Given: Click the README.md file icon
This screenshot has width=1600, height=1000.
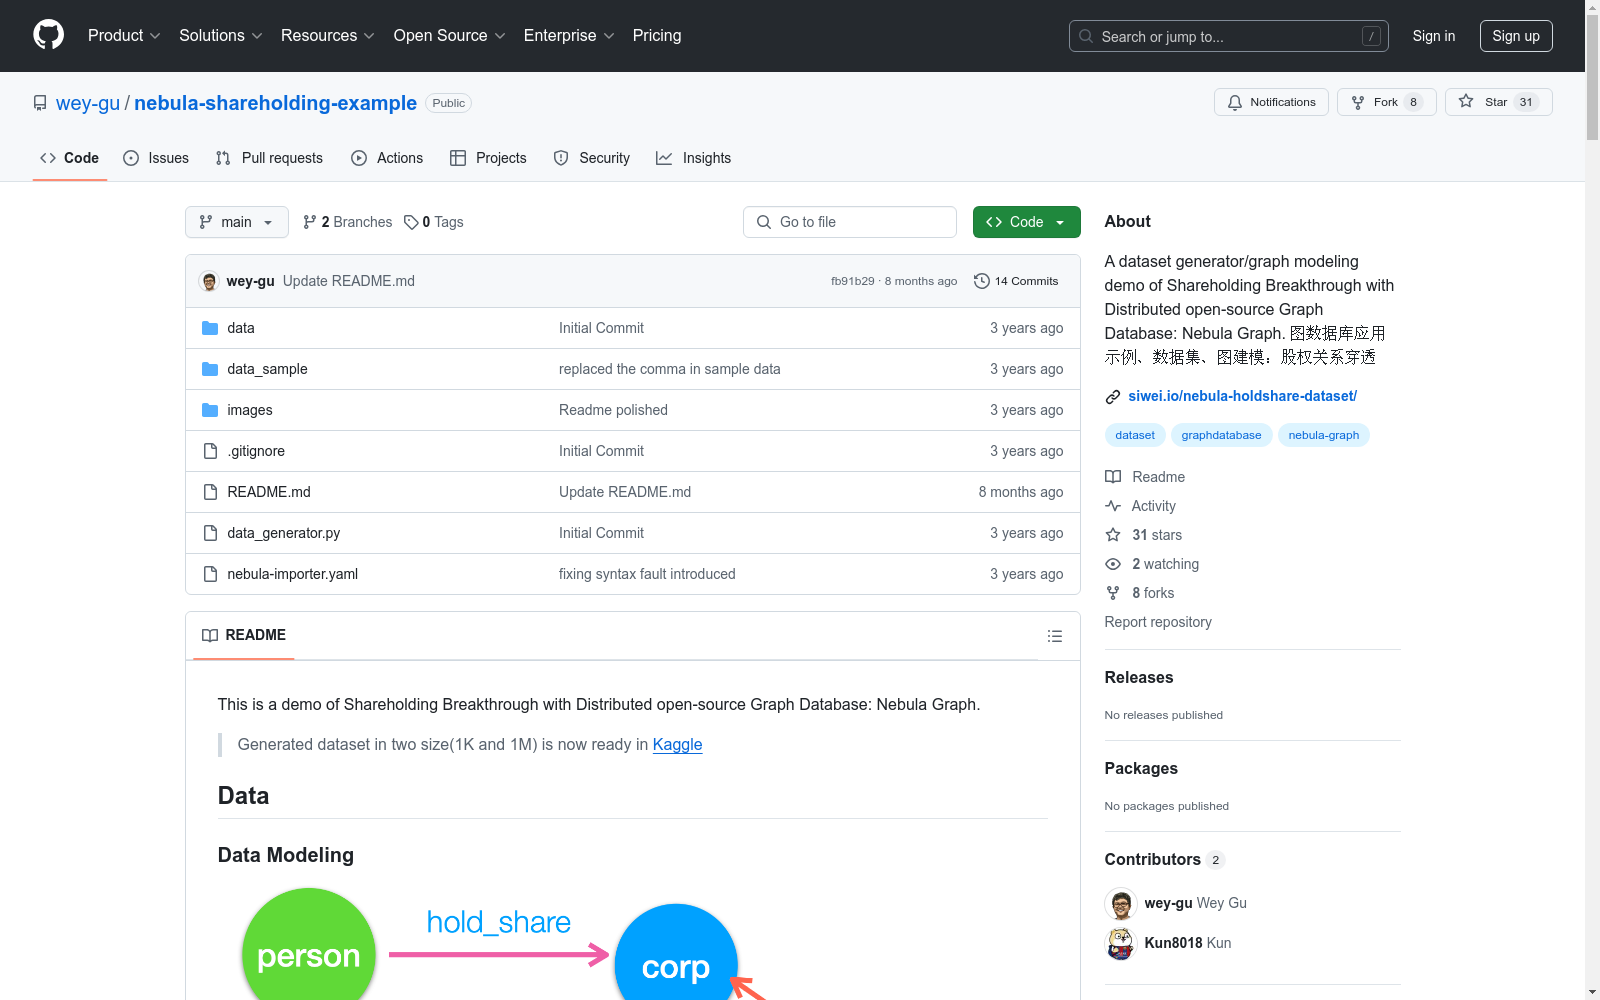Looking at the screenshot, I should click(210, 492).
